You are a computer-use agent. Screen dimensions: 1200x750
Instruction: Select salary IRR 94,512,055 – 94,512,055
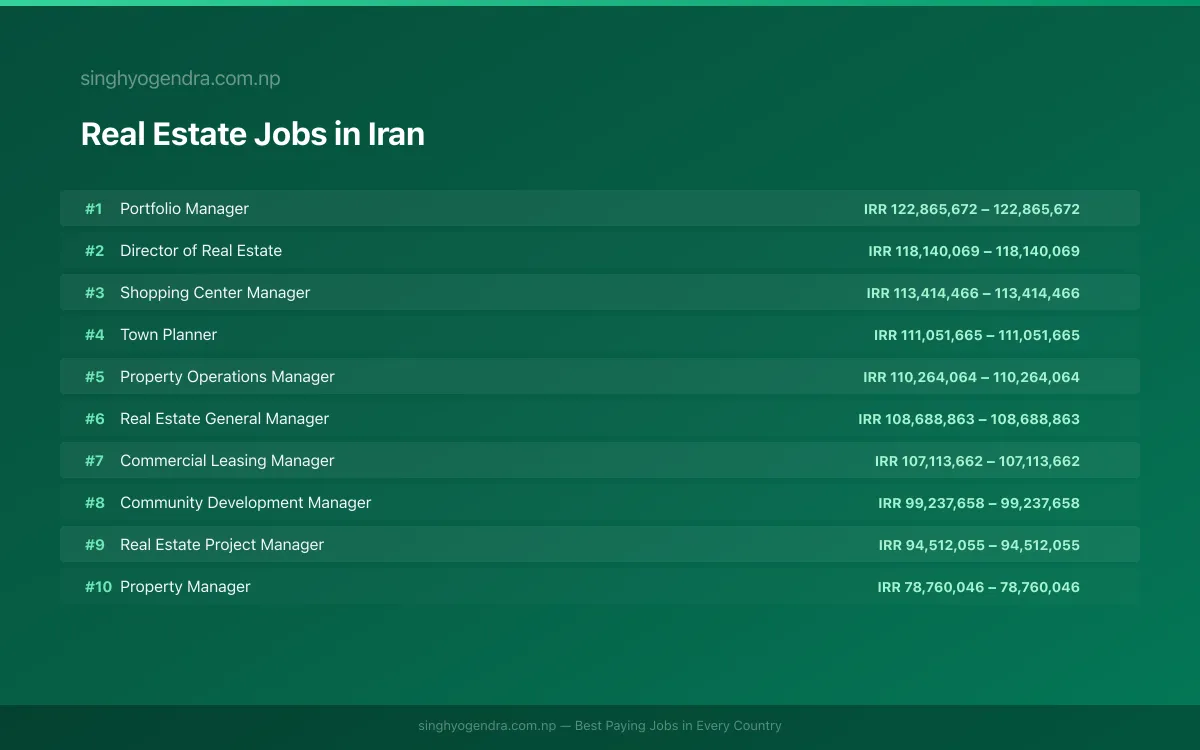pos(979,545)
